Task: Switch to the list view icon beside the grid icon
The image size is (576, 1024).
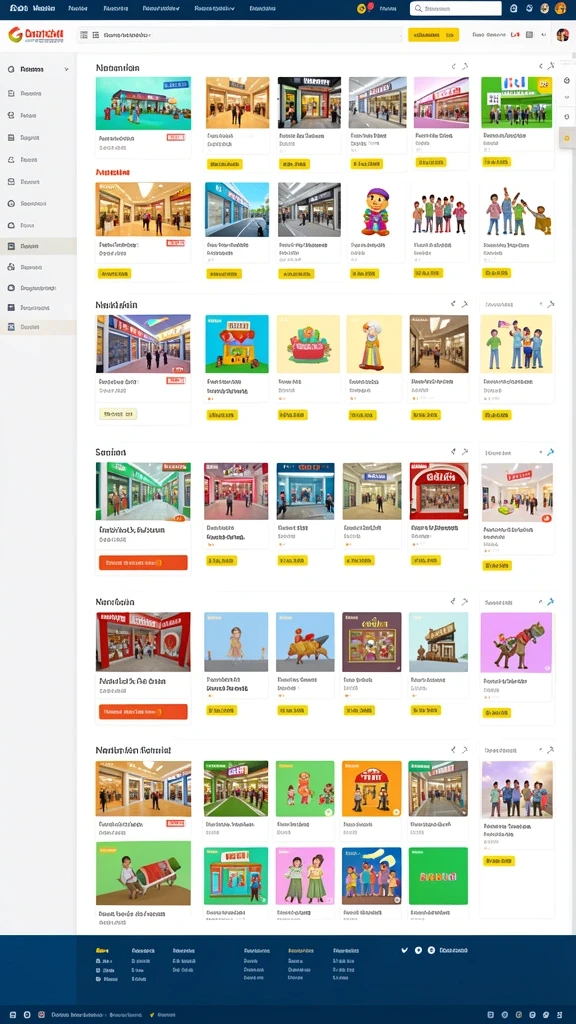Action: (95, 35)
